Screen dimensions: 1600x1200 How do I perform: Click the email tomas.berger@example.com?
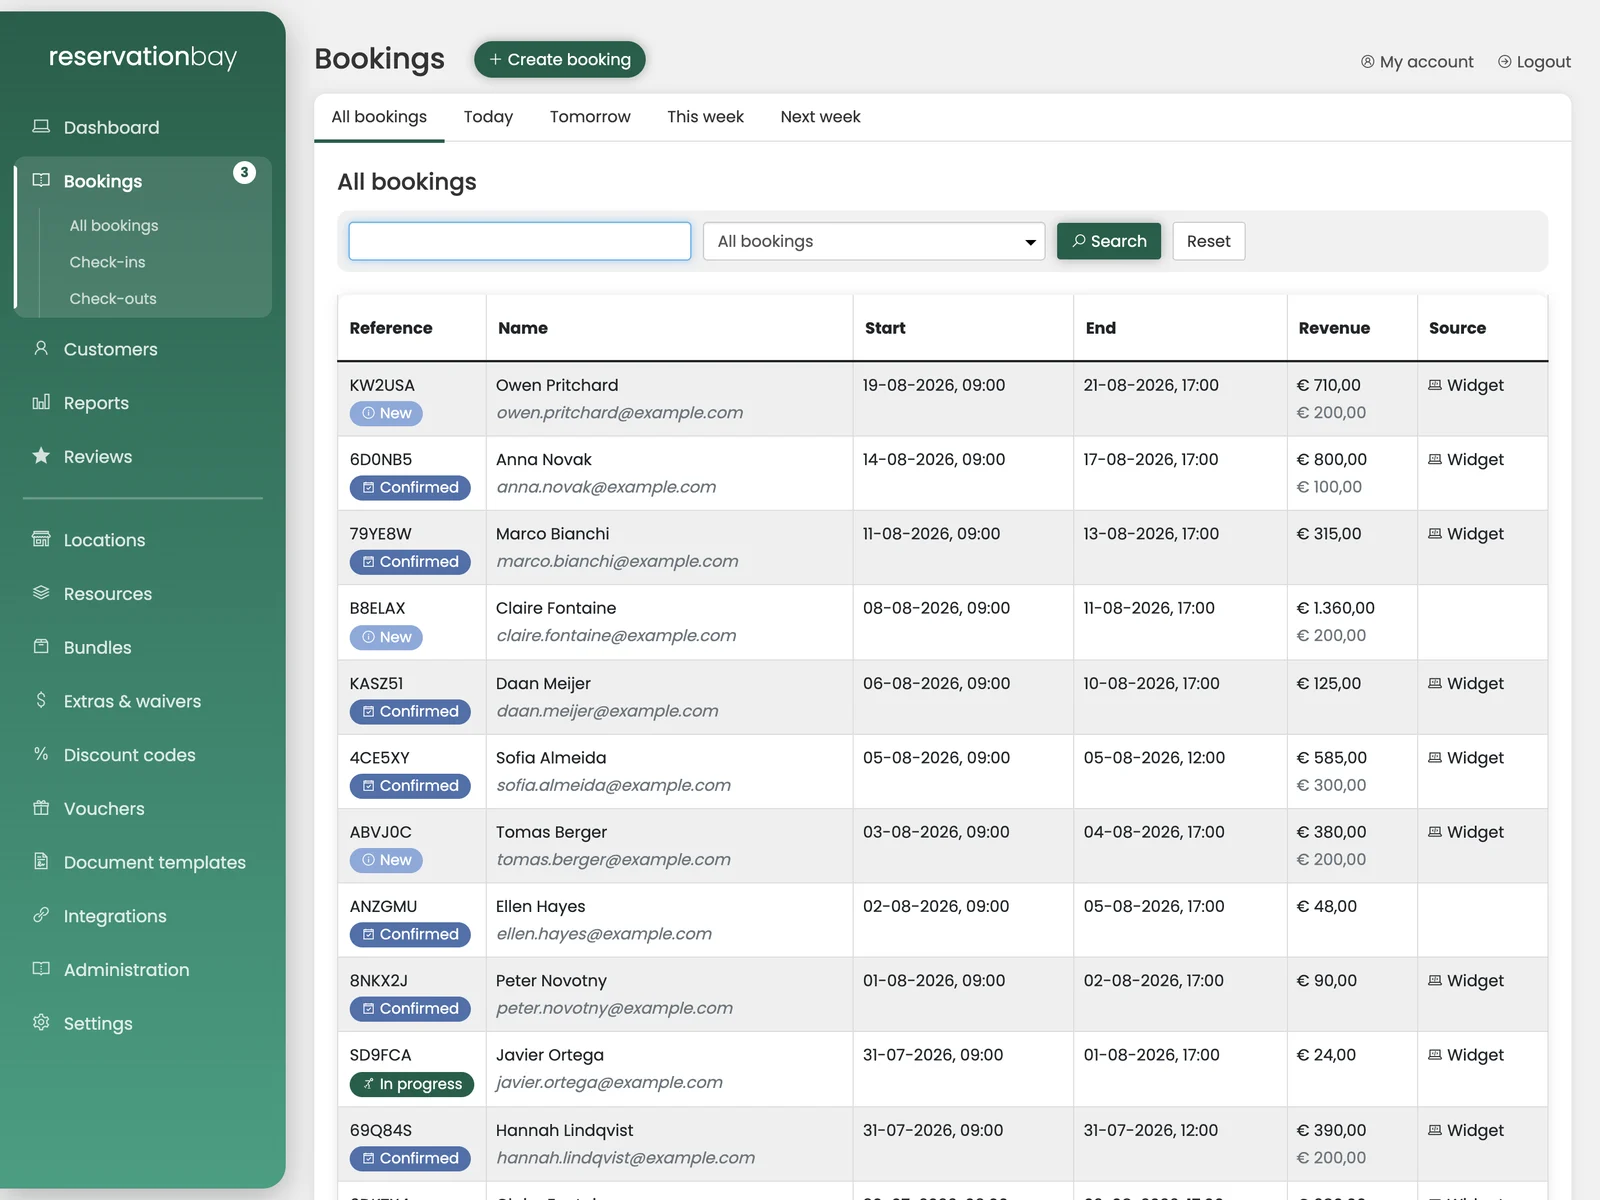point(613,859)
